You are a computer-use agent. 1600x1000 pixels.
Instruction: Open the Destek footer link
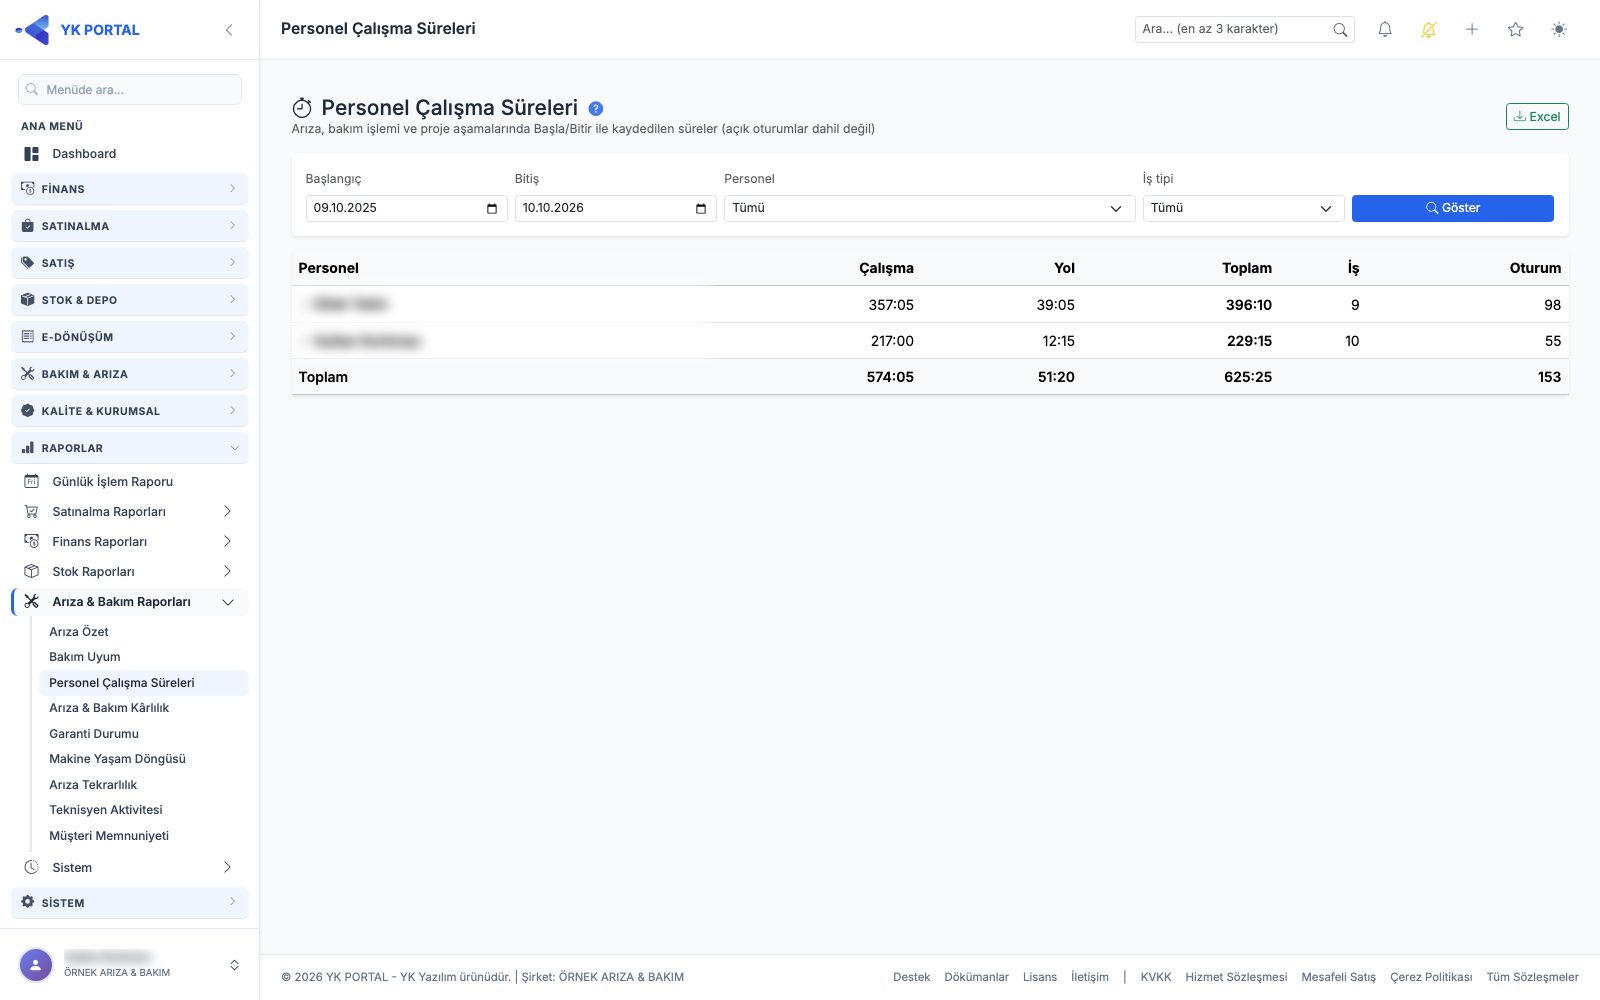pyautogui.click(x=911, y=977)
